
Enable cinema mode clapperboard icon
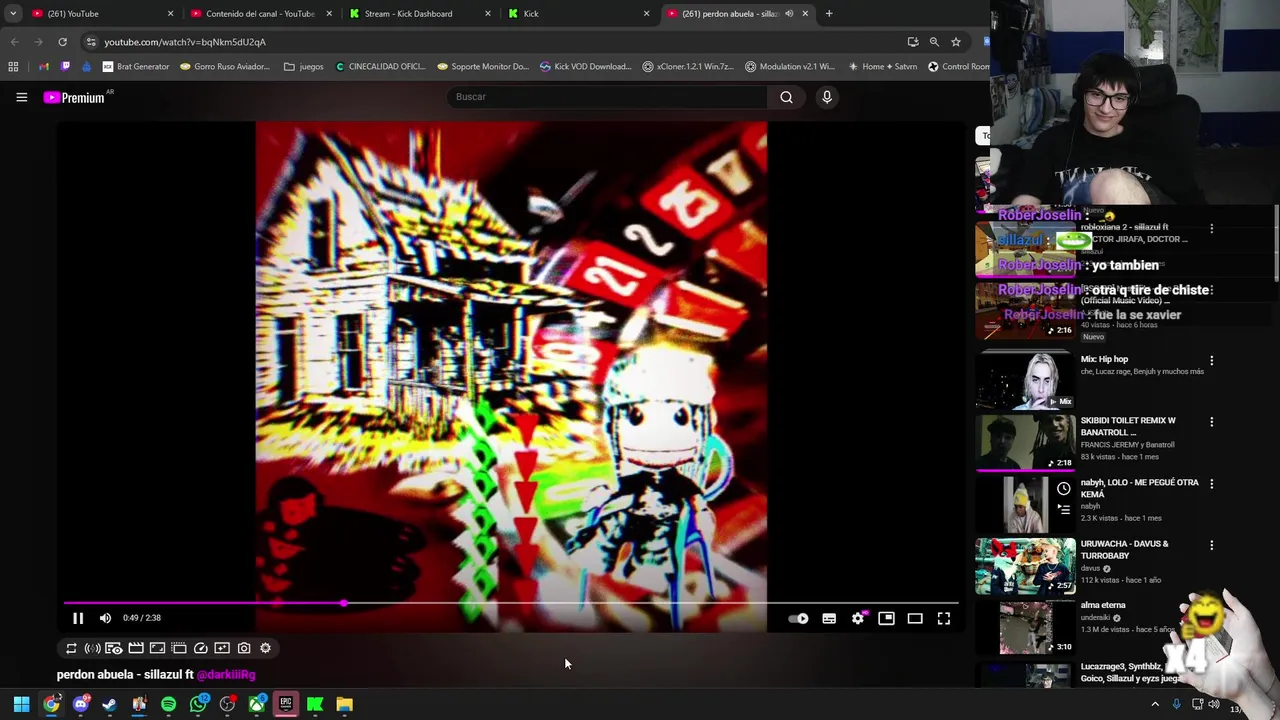click(136, 648)
